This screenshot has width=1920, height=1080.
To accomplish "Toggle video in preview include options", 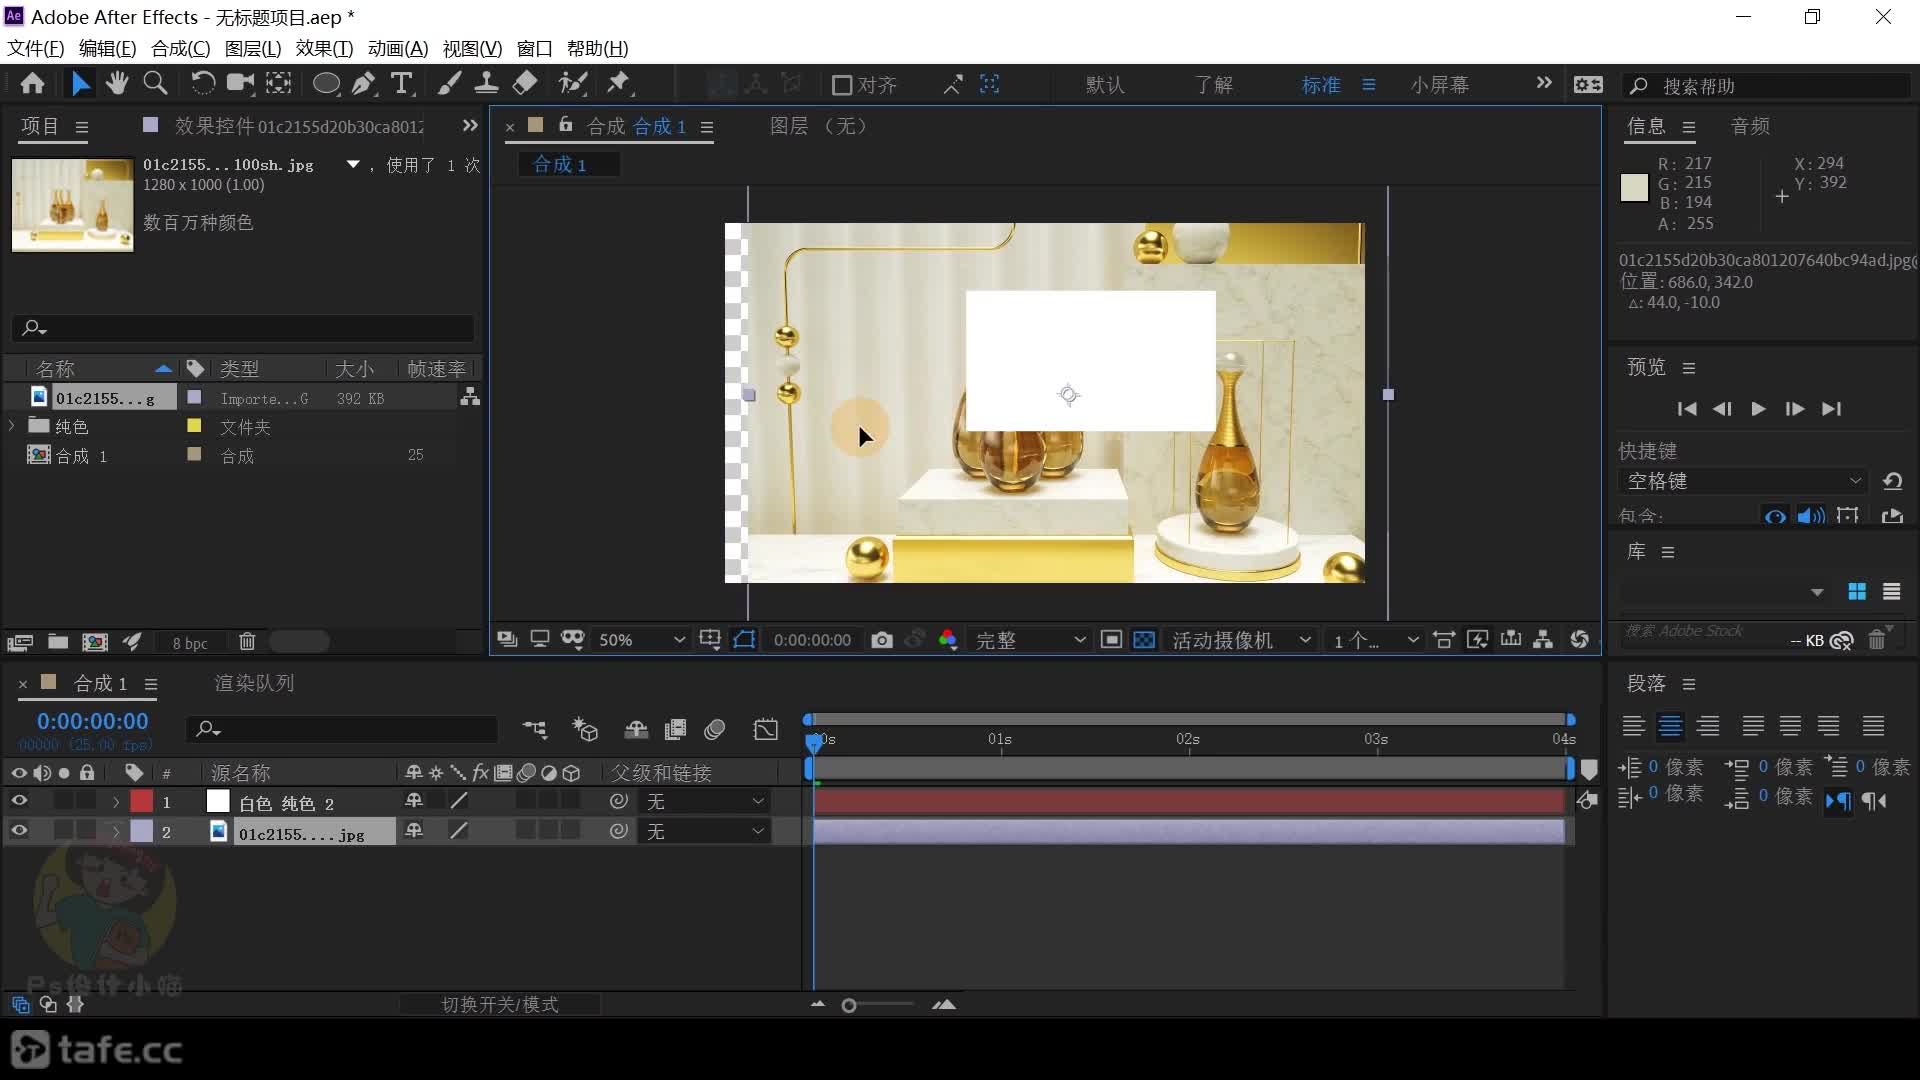I will coord(1775,516).
